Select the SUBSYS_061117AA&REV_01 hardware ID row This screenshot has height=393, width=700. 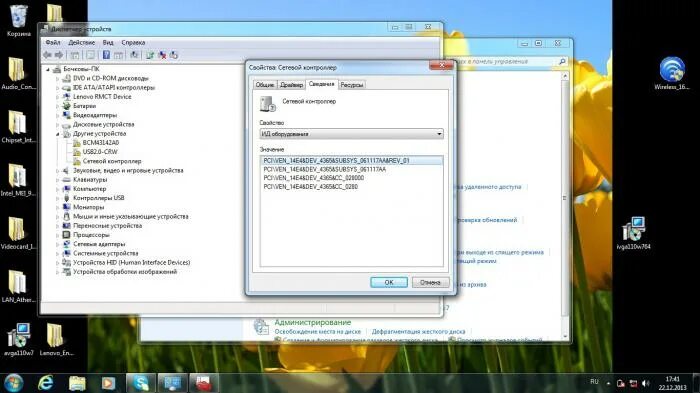tap(351, 160)
